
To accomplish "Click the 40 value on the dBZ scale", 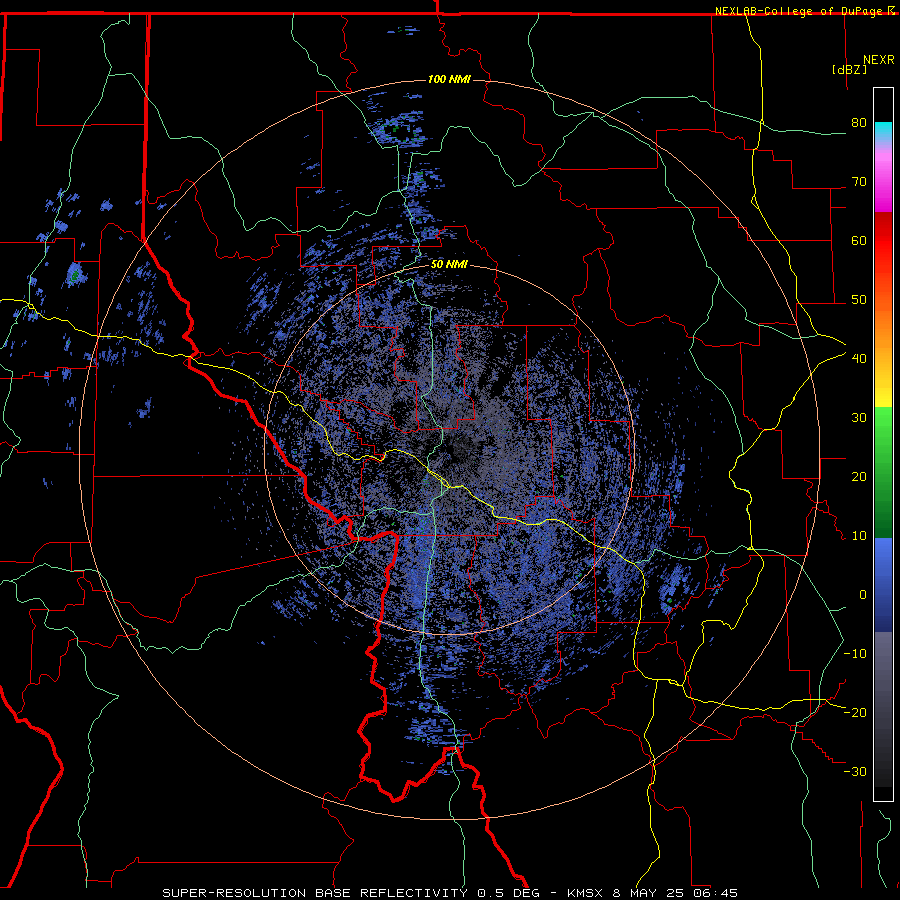I will tap(859, 359).
